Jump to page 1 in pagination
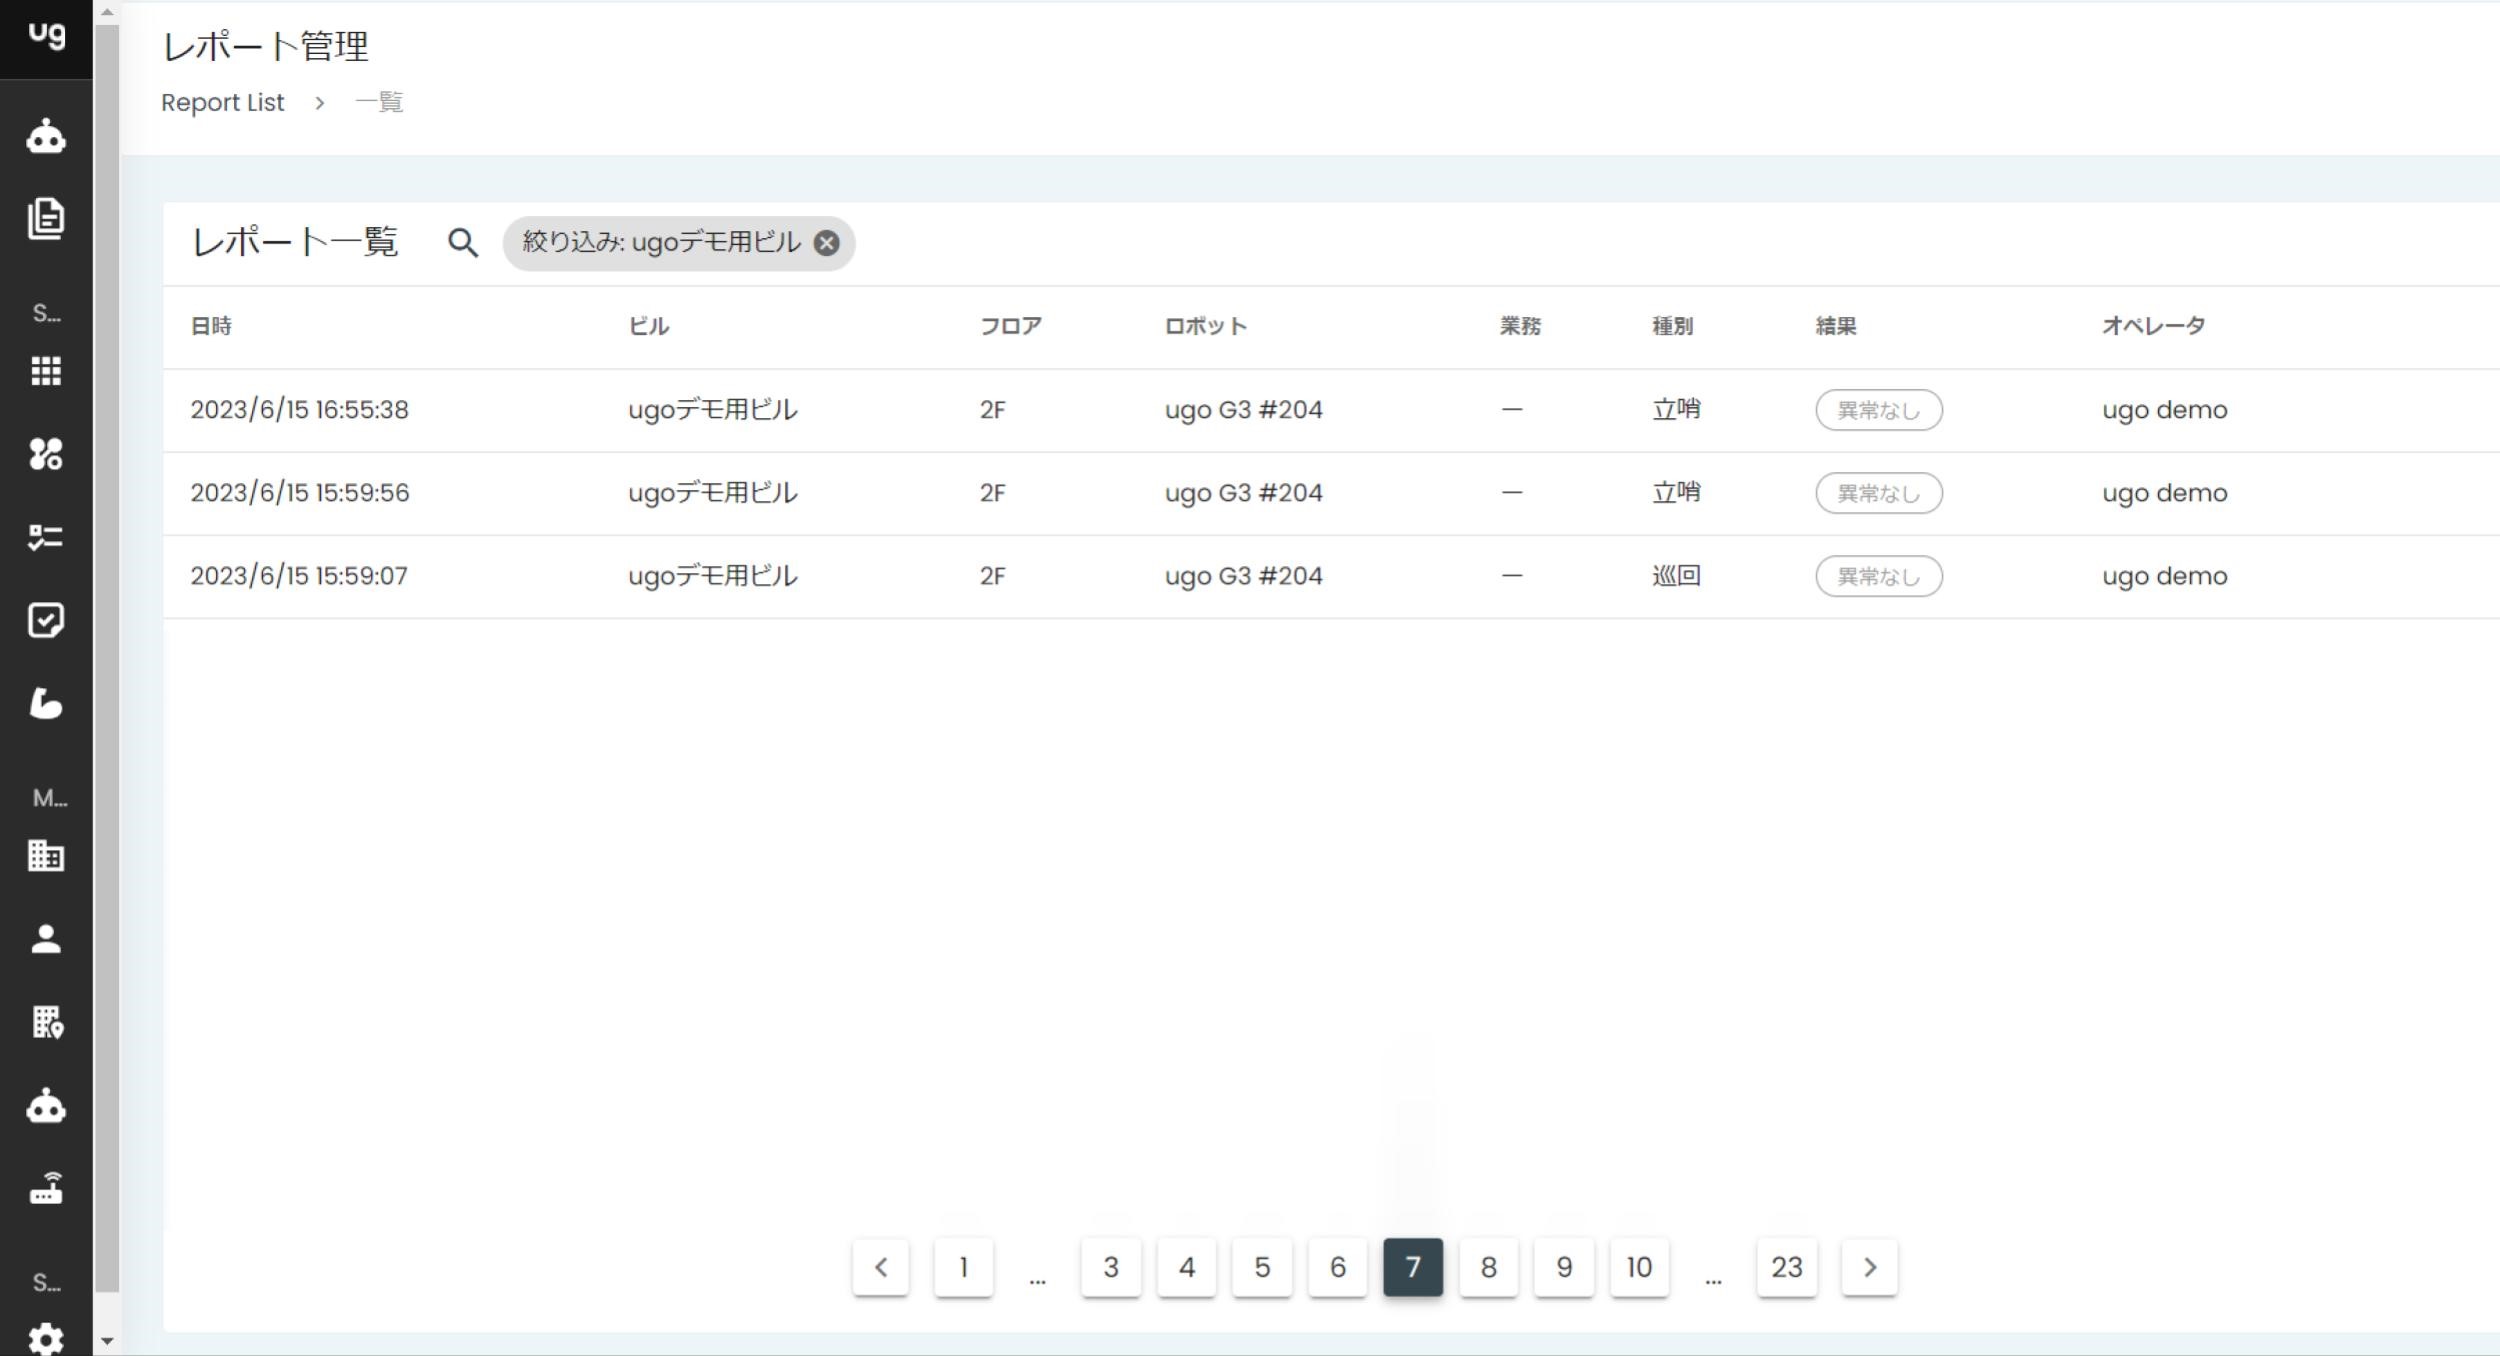The height and width of the screenshot is (1356, 2500). coord(962,1266)
